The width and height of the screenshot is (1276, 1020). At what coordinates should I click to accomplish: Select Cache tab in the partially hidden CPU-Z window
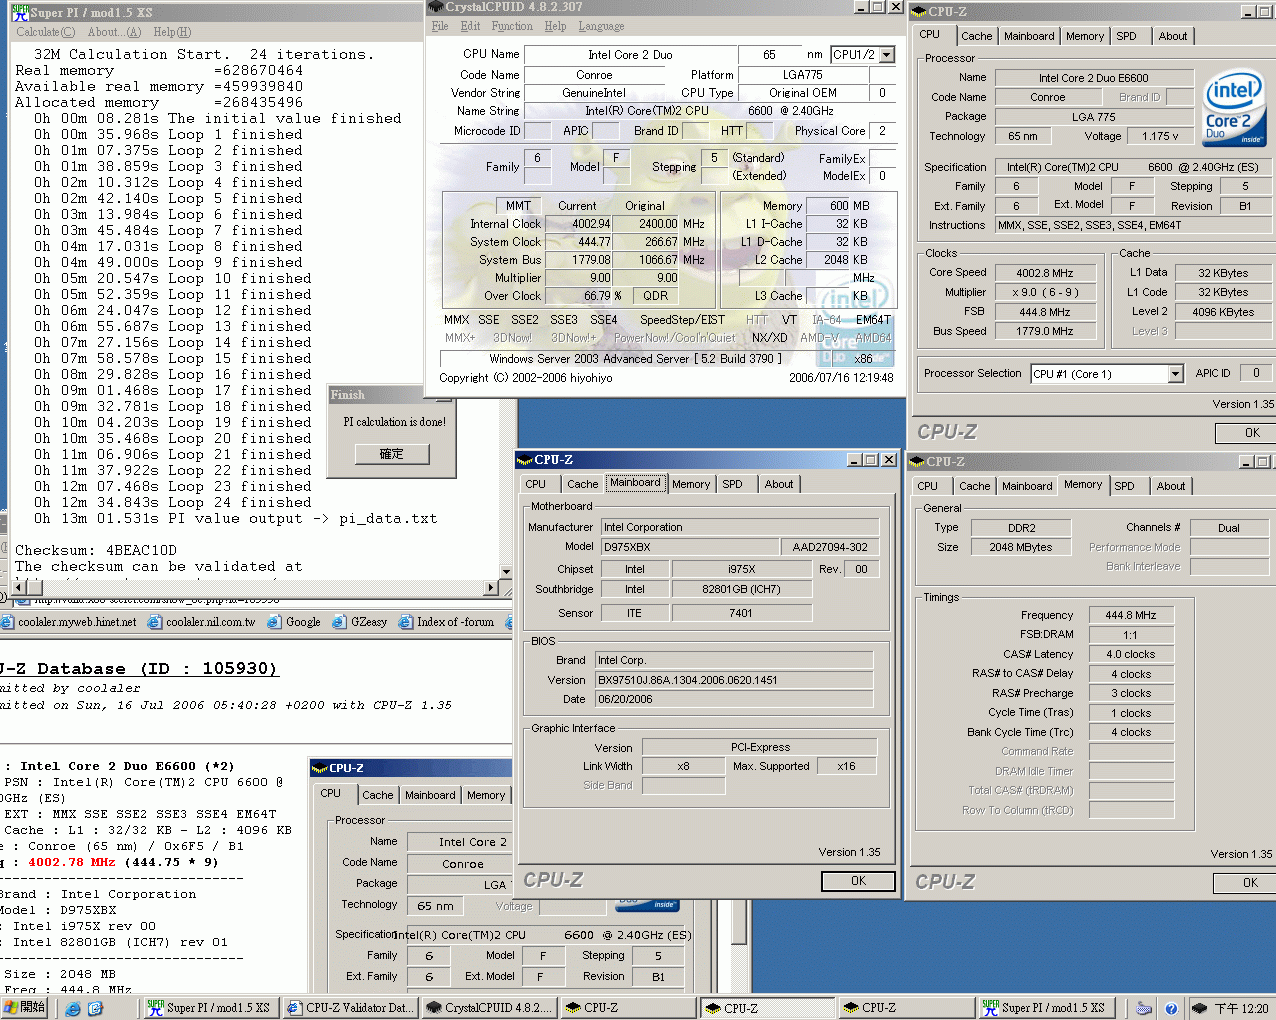click(x=377, y=795)
